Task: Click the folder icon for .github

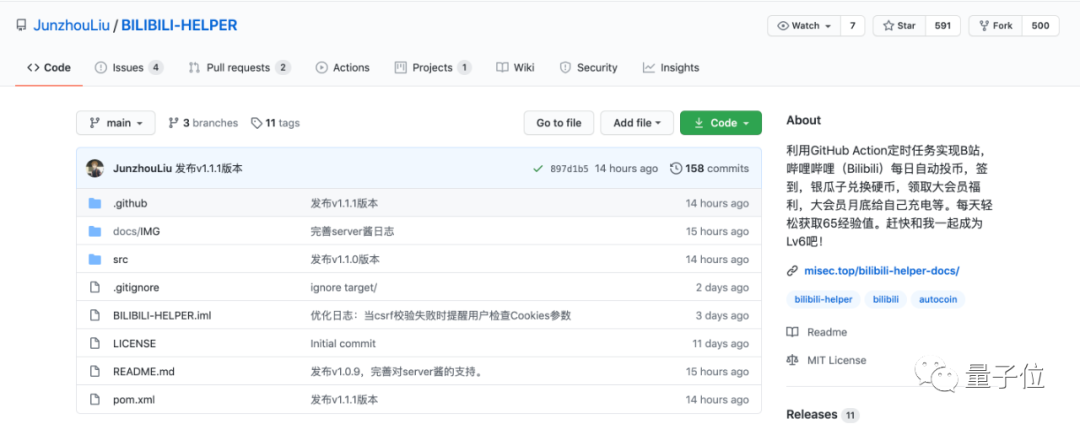Action: [95, 204]
